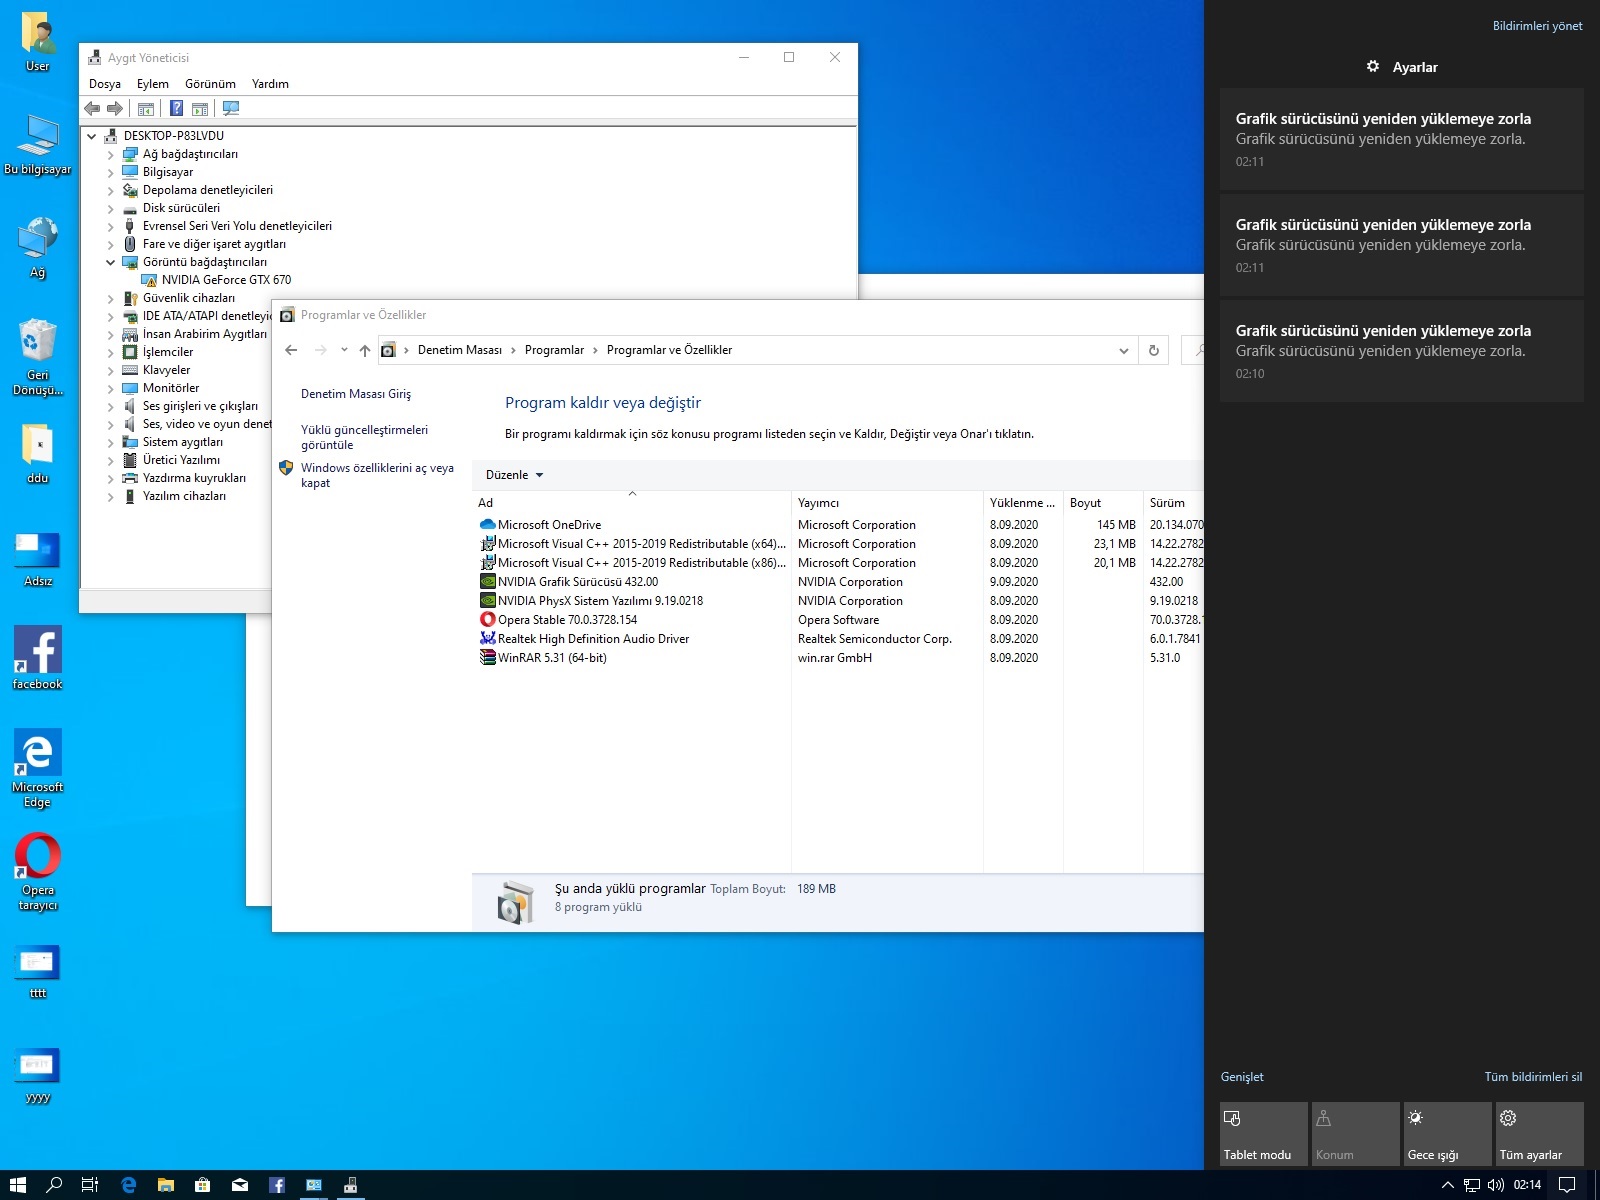Show hidden system tray icons chevron
This screenshot has width=1600, height=1200.
1447,1185
